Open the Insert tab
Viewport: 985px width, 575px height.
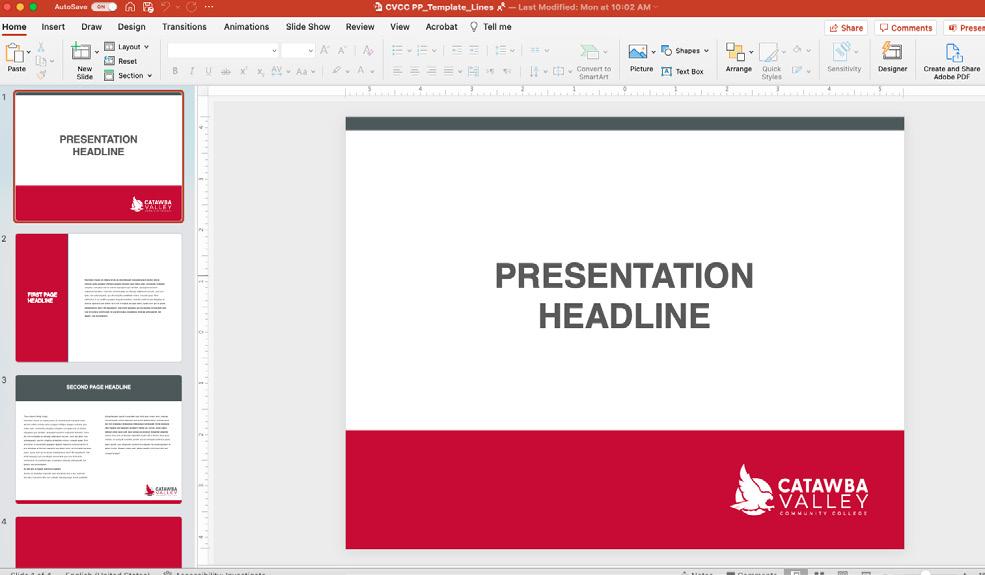(53, 27)
